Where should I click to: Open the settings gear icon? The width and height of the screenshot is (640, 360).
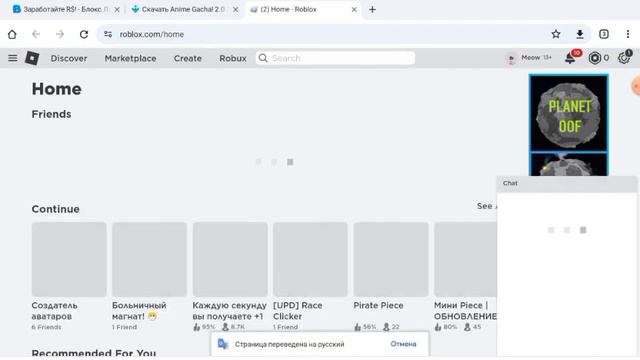click(624, 58)
